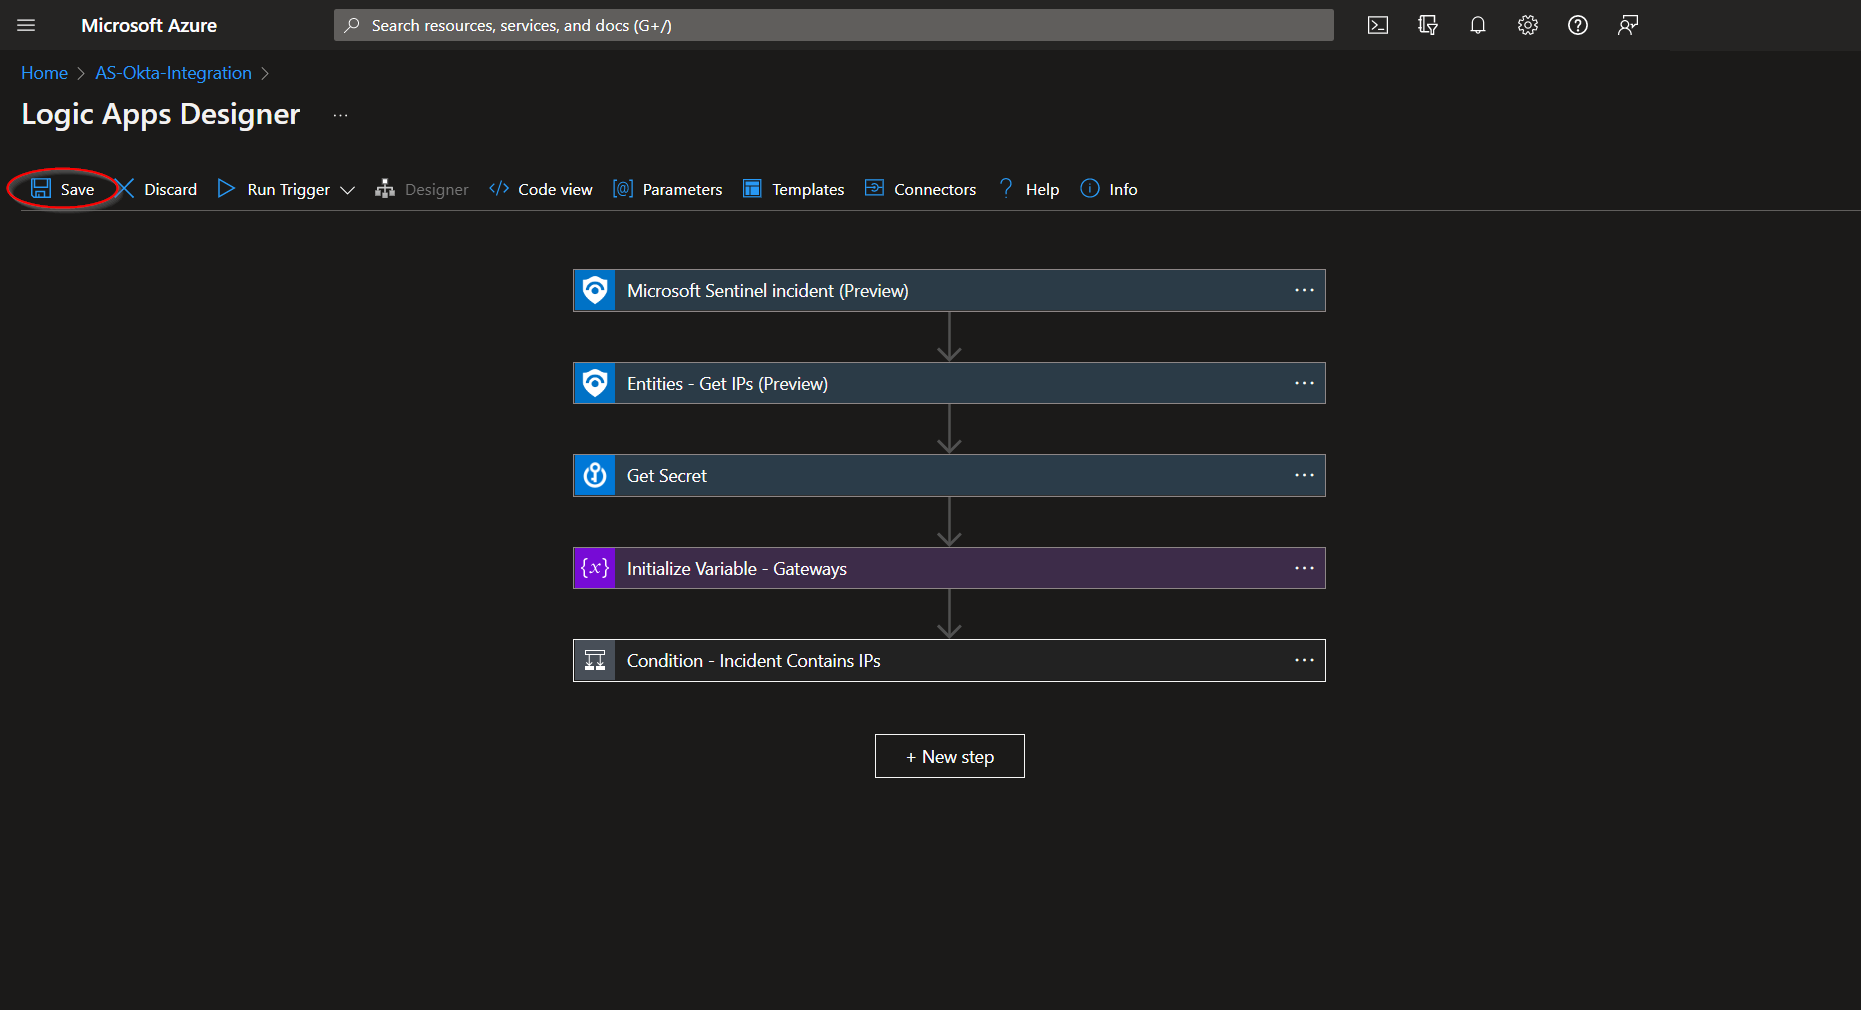This screenshot has height=1010, width=1861.
Task: Click arrow connector below Microsoft Sentinel incident step
Action: [949, 337]
